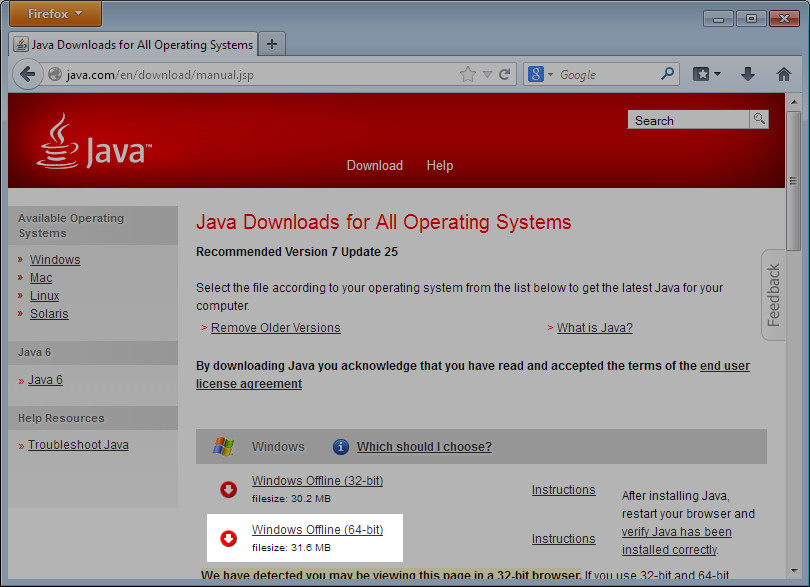Click the Java site search magnifier button
This screenshot has width=810, height=587.
[x=759, y=119]
